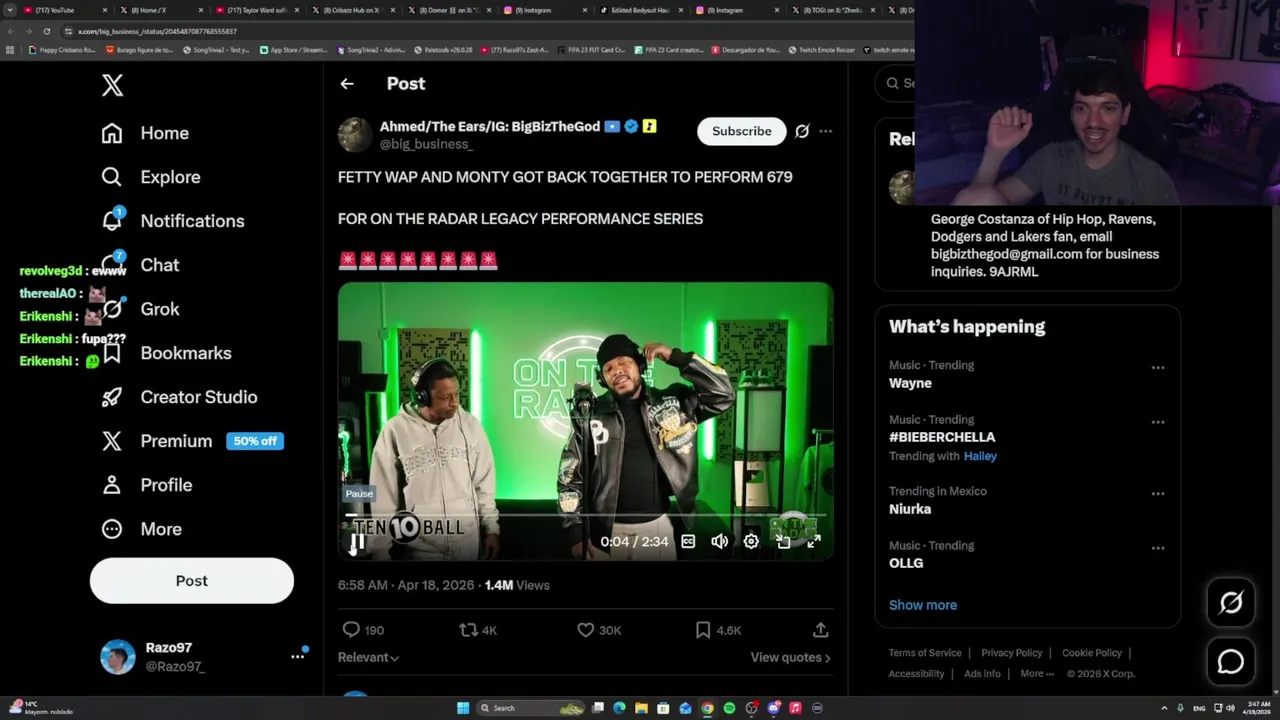The height and width of the screenshot is (720, 1280).
Task: Open Bookmarks in X sidebar
Action: click(x=167, y=353)
